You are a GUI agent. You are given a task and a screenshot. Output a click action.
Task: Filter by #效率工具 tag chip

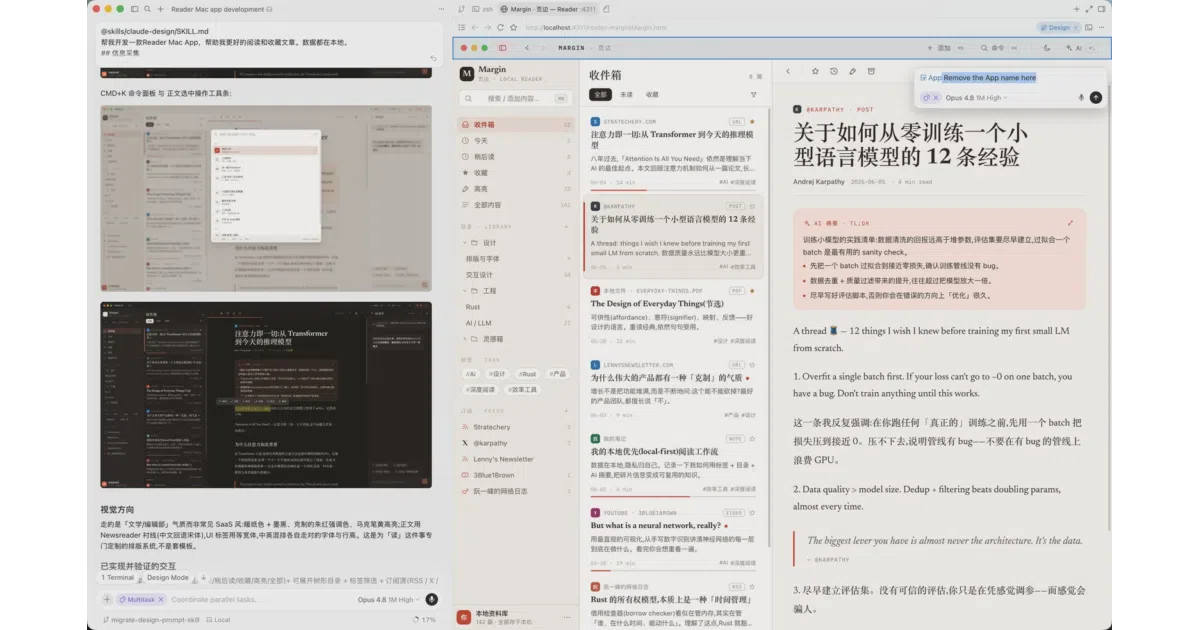click(521, 389)
